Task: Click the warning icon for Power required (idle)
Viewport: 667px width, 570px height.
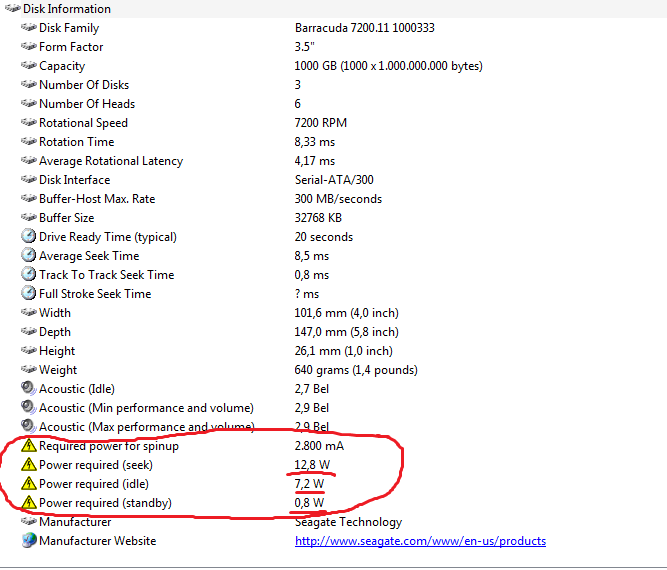Action: point(29,484)
